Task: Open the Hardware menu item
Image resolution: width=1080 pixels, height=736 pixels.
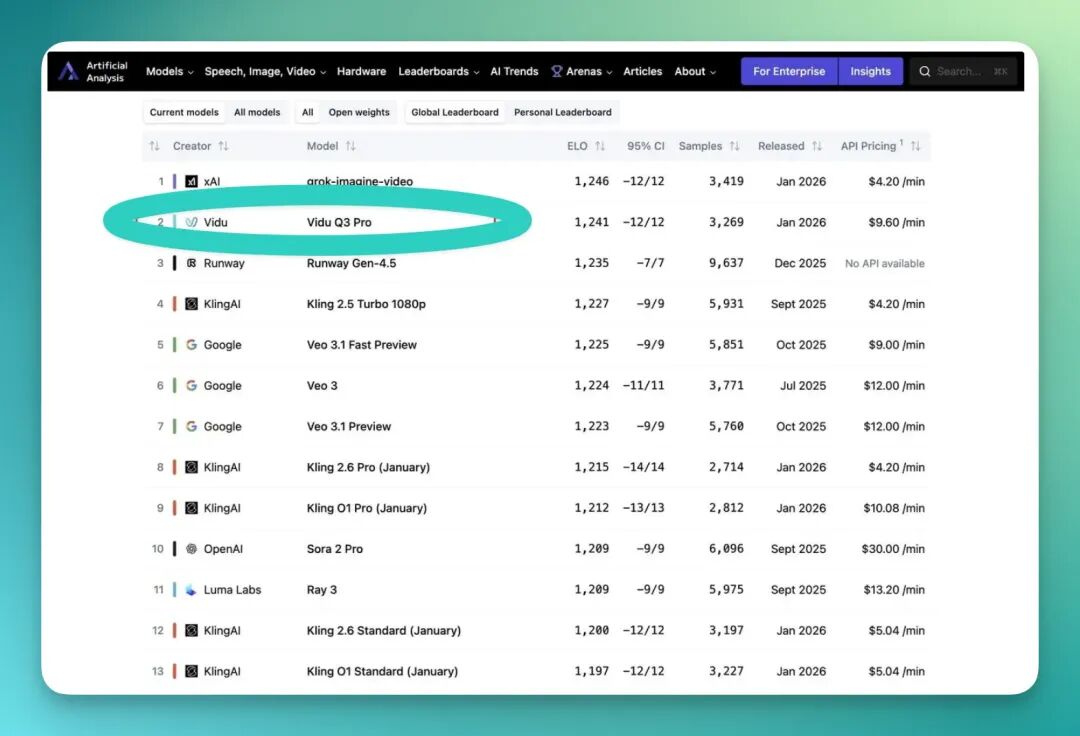Action: point(361,71)
